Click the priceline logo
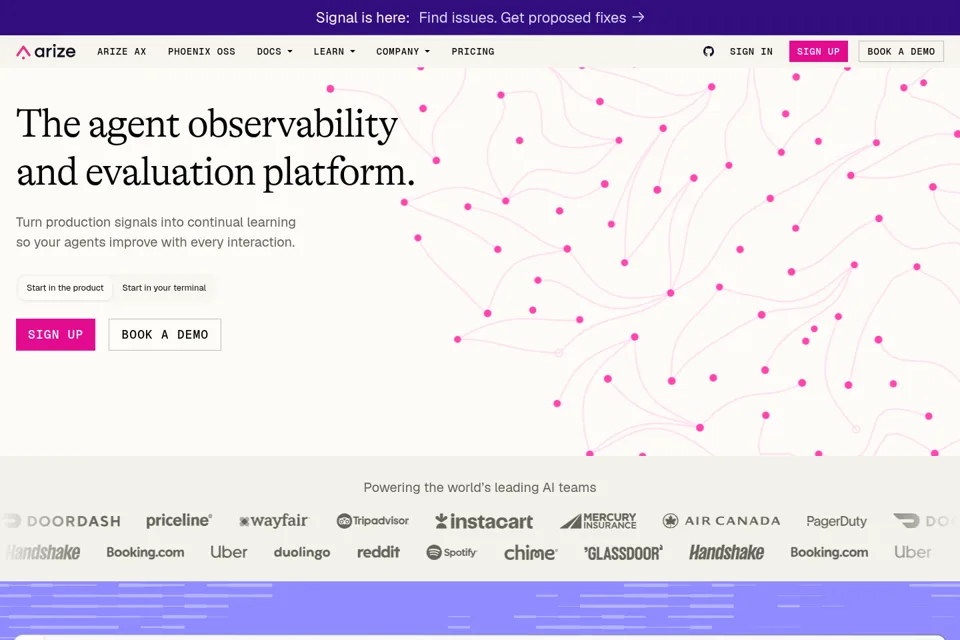The width and height of the screenshot is (960, 640). [x=179, y=521]
